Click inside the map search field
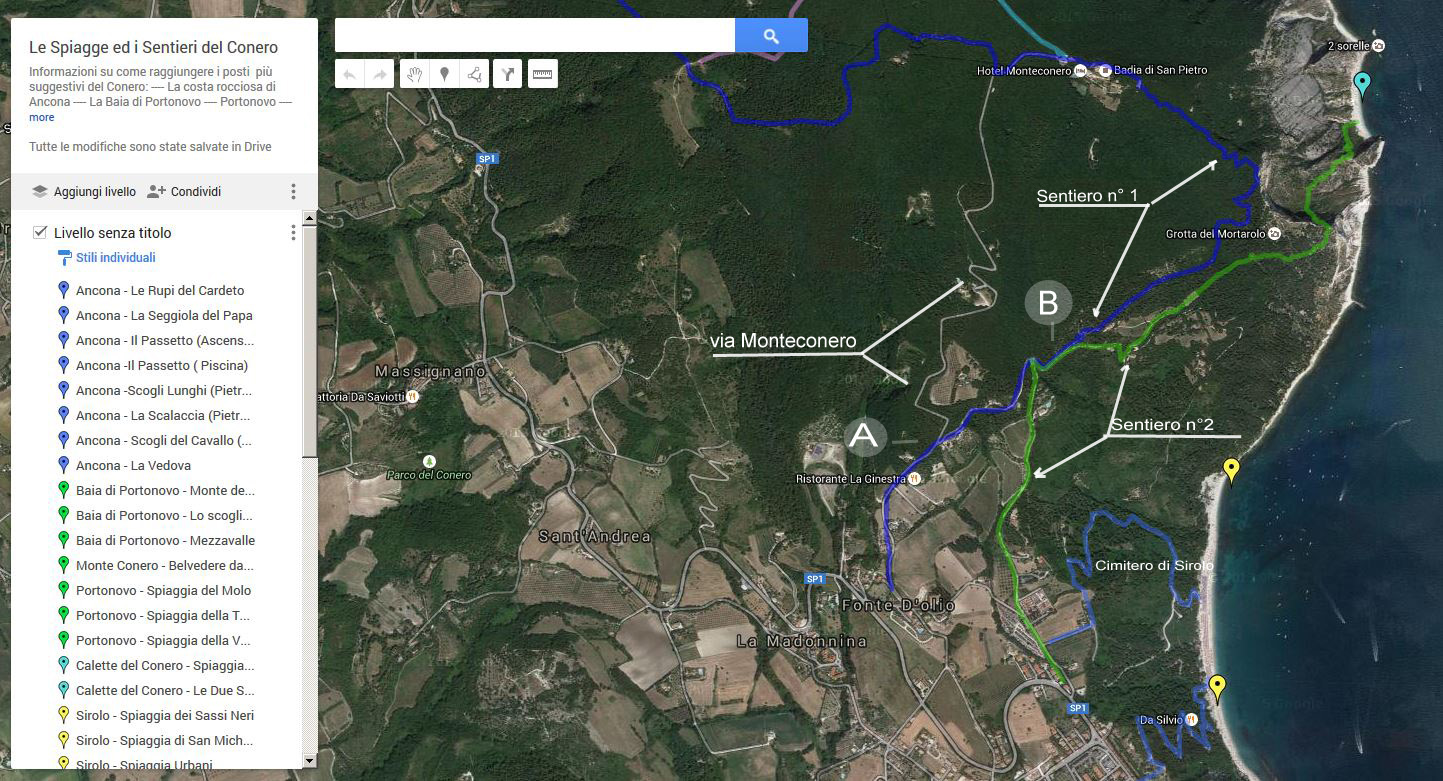This screenshot has height=781, width=1443. pyautogui.click(x=535, y=35)
